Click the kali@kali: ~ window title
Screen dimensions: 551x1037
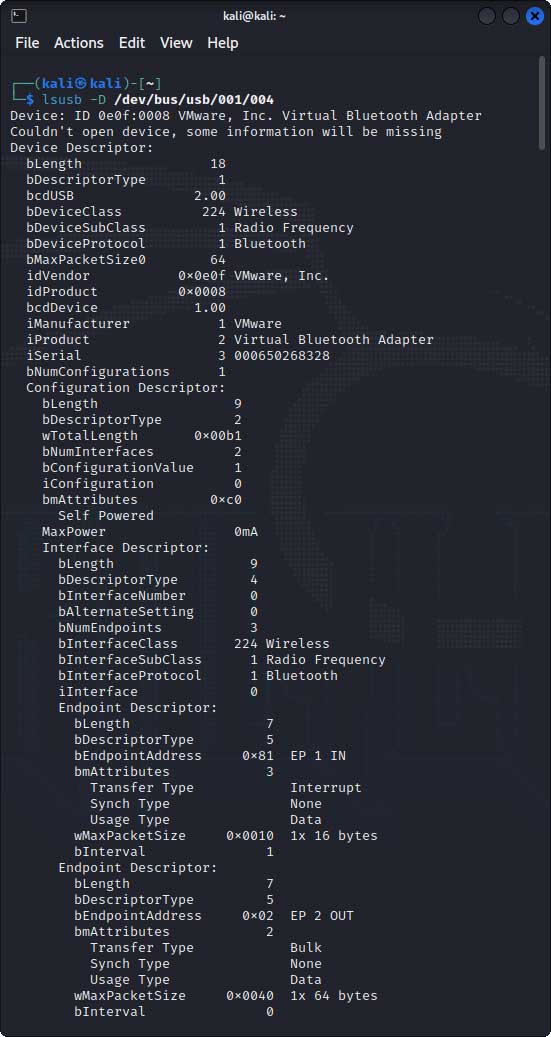point(255,16)
